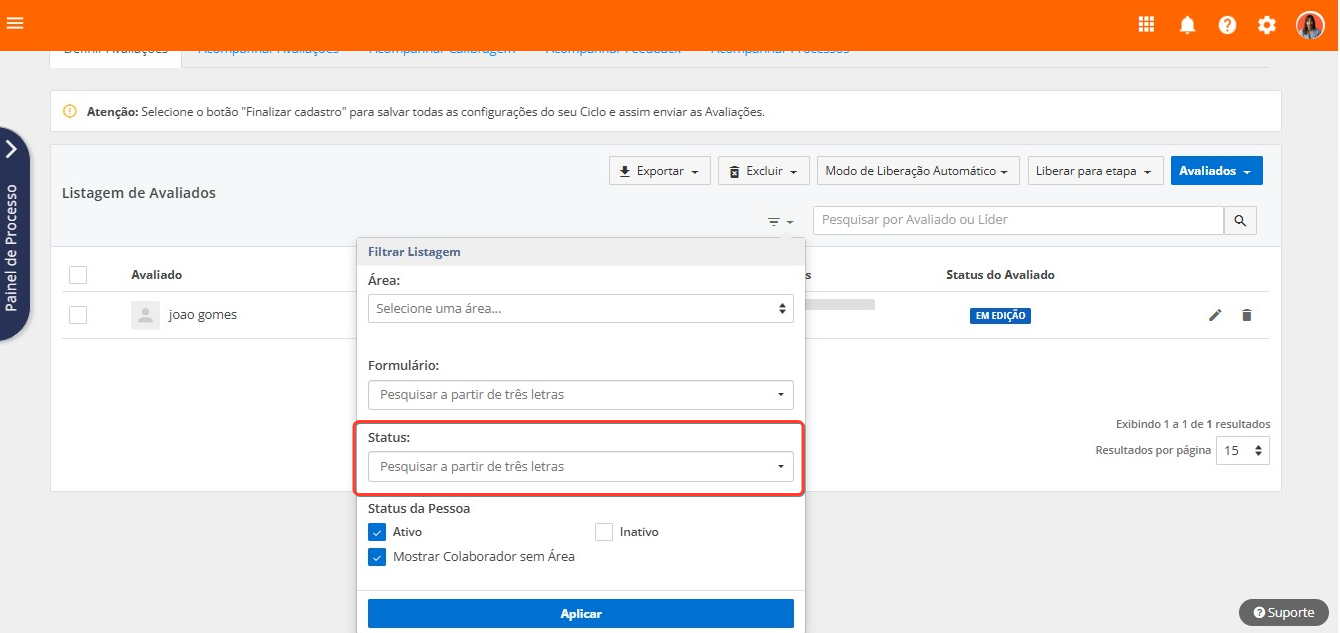This screenshot has width=1340, height=633.
Task: Open the Formulário dropdown
Action: coord(580,395)
